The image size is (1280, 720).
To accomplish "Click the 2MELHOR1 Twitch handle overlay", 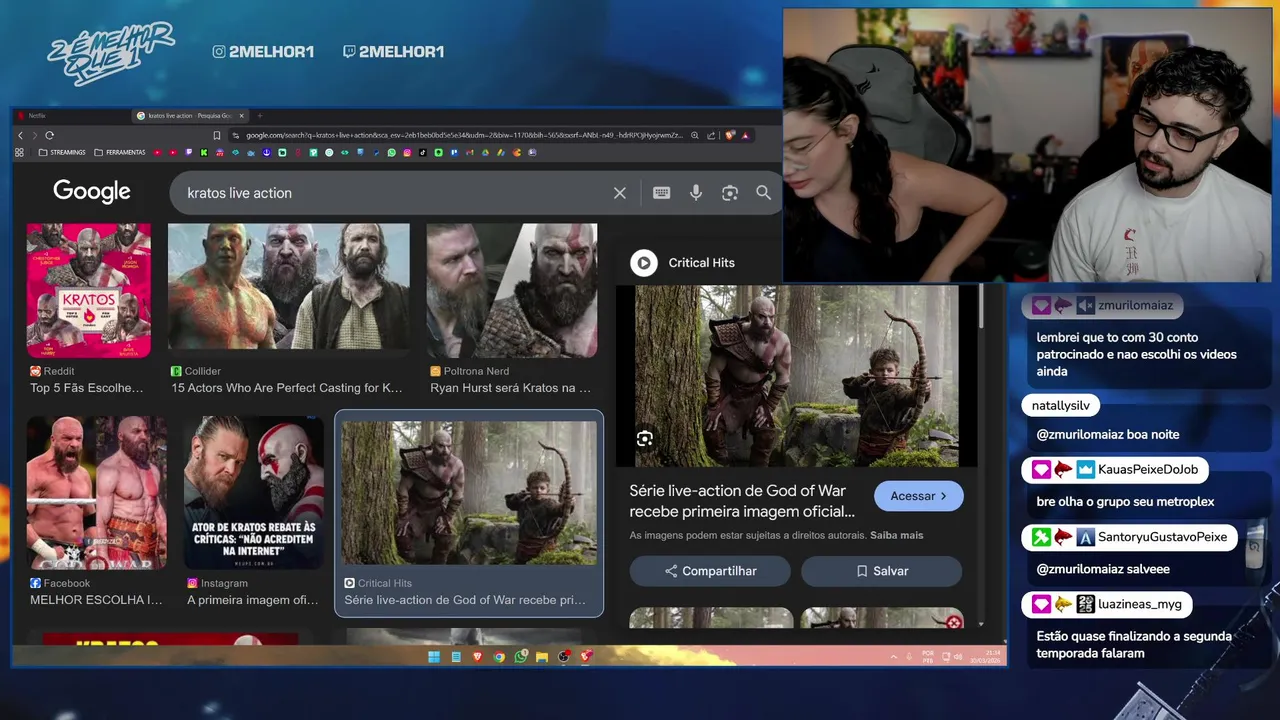I will [393, 52].
